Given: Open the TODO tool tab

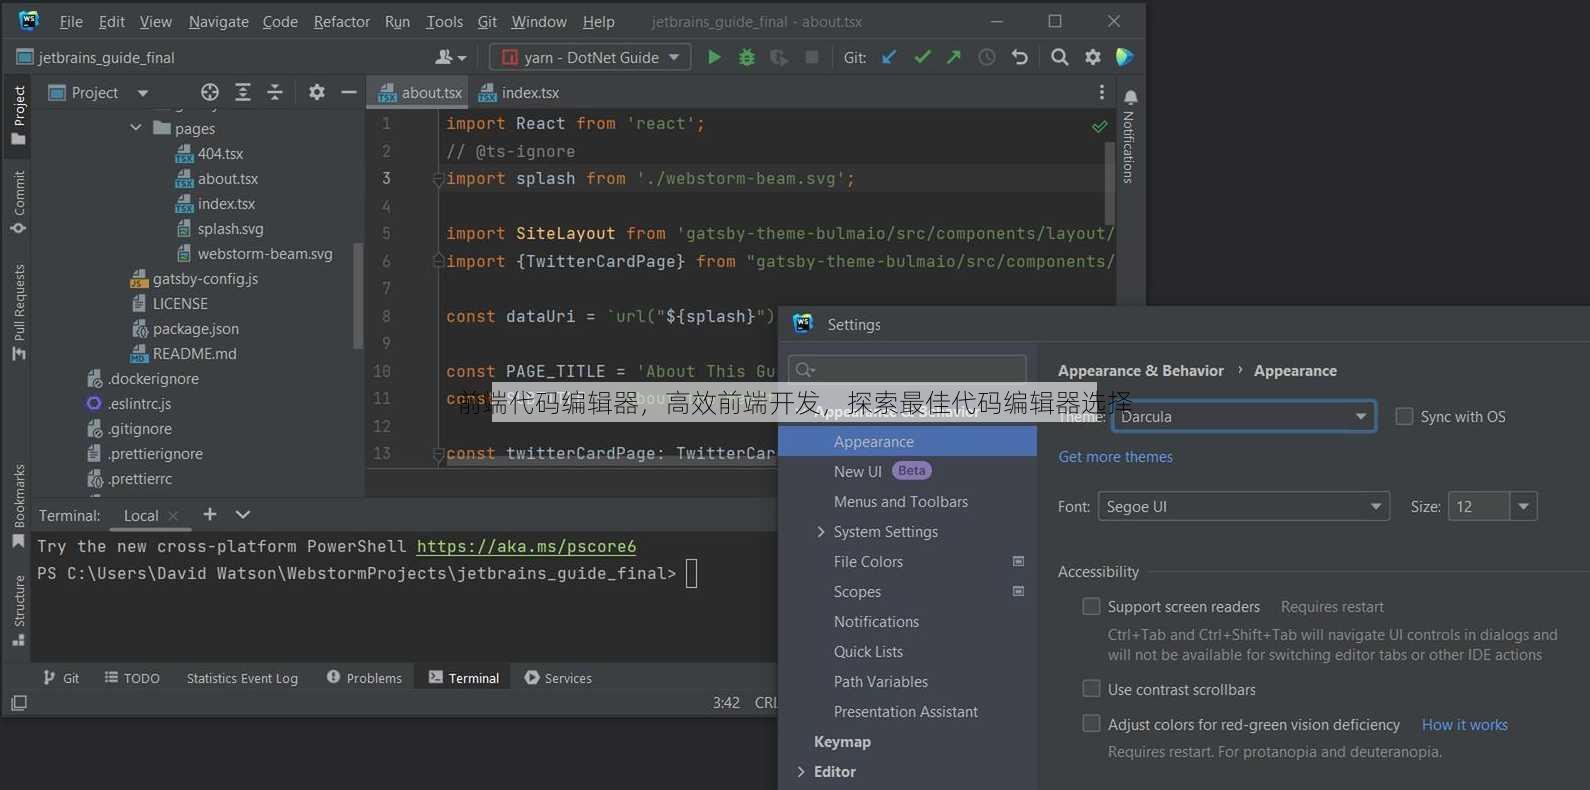Looking at the screenshot, I should 132,678.
